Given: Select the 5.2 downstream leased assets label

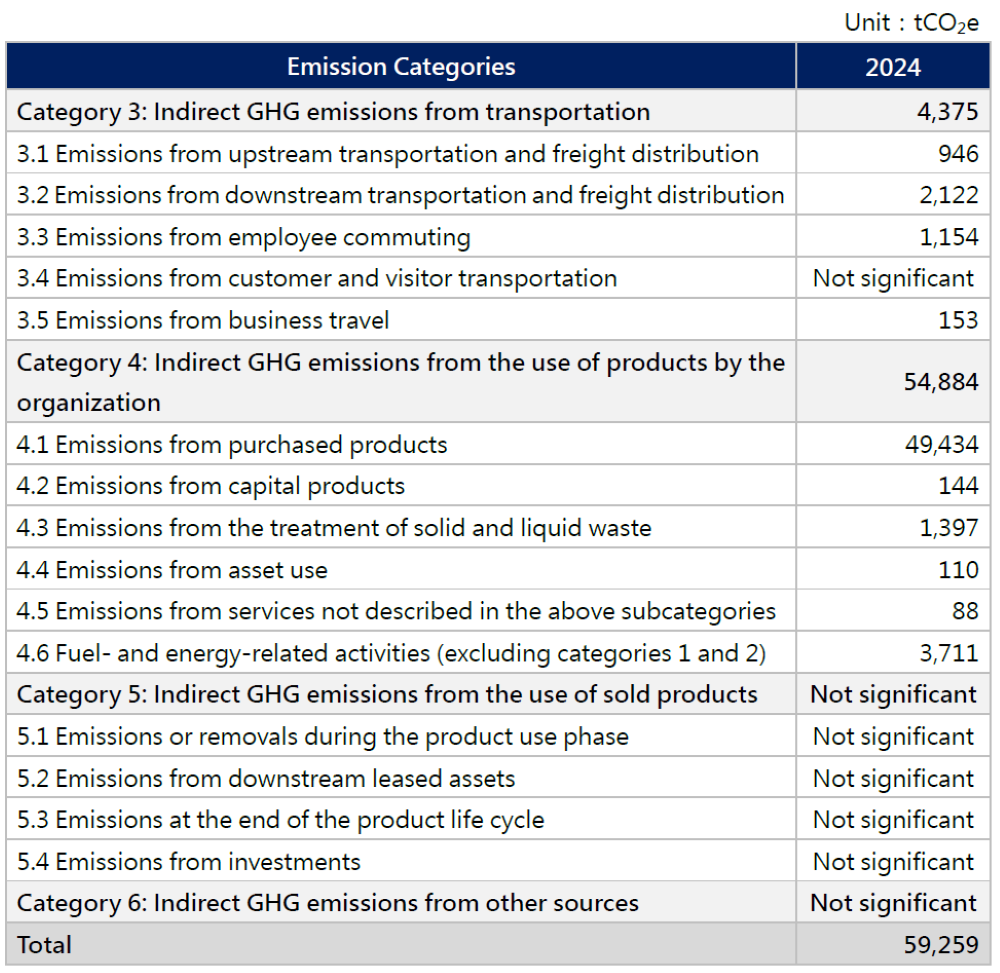Looking at the screenshot, I should click(x=266, y=779).
